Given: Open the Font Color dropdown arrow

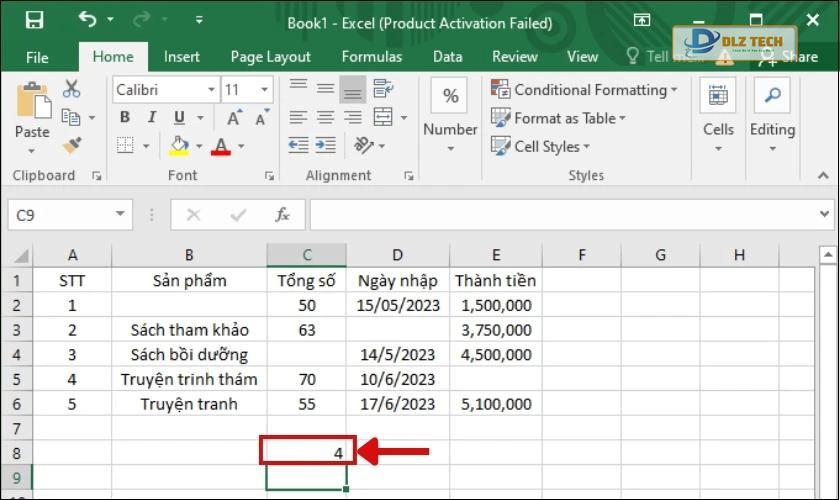Looking at the screenshot, I should 241,146.
